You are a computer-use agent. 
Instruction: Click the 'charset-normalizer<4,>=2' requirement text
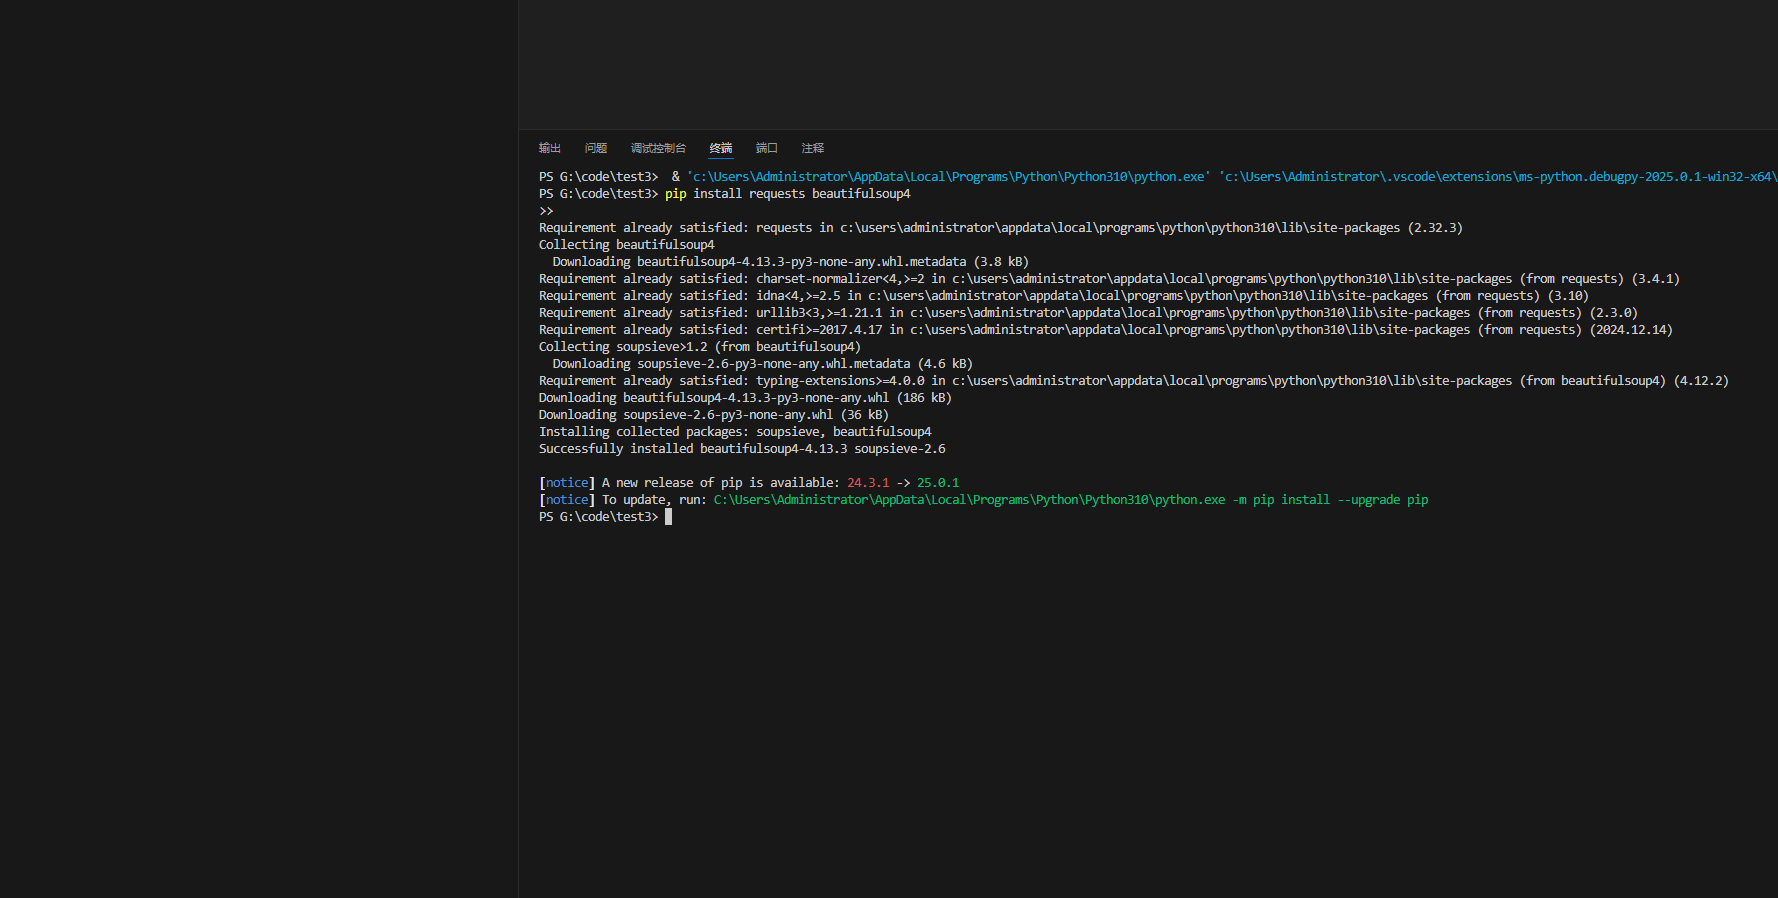(840, 279)
